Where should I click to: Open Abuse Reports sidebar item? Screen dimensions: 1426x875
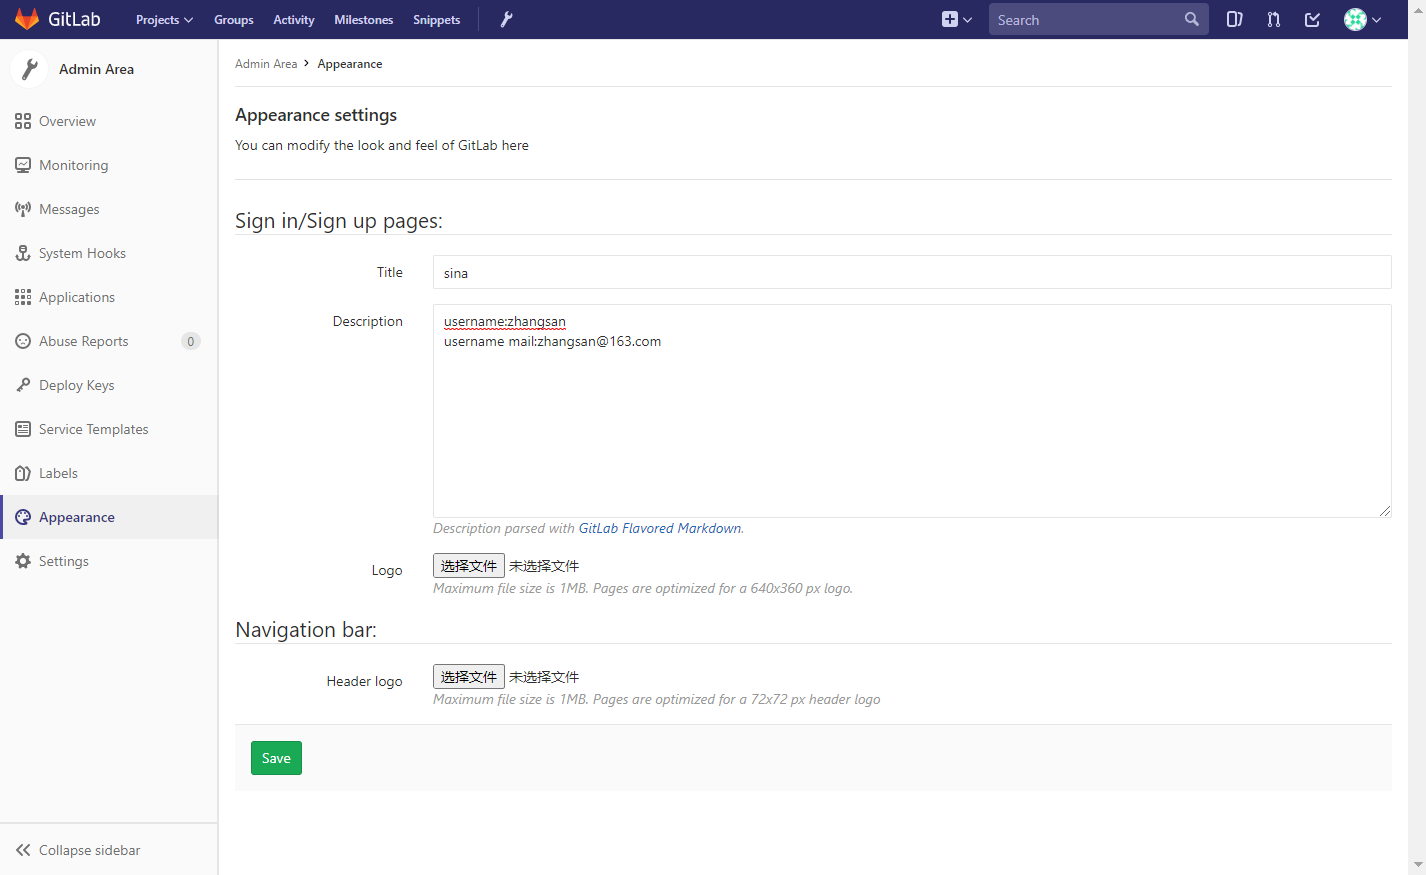109,341
